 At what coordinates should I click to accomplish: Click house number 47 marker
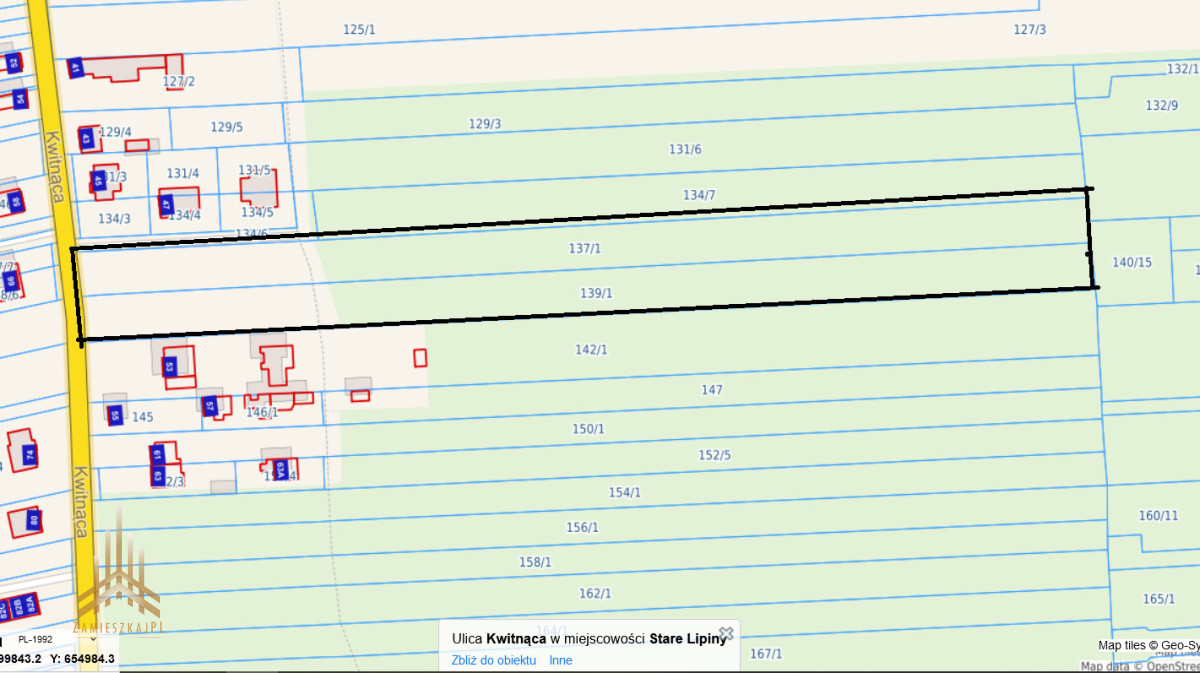[x=166, y=205]
